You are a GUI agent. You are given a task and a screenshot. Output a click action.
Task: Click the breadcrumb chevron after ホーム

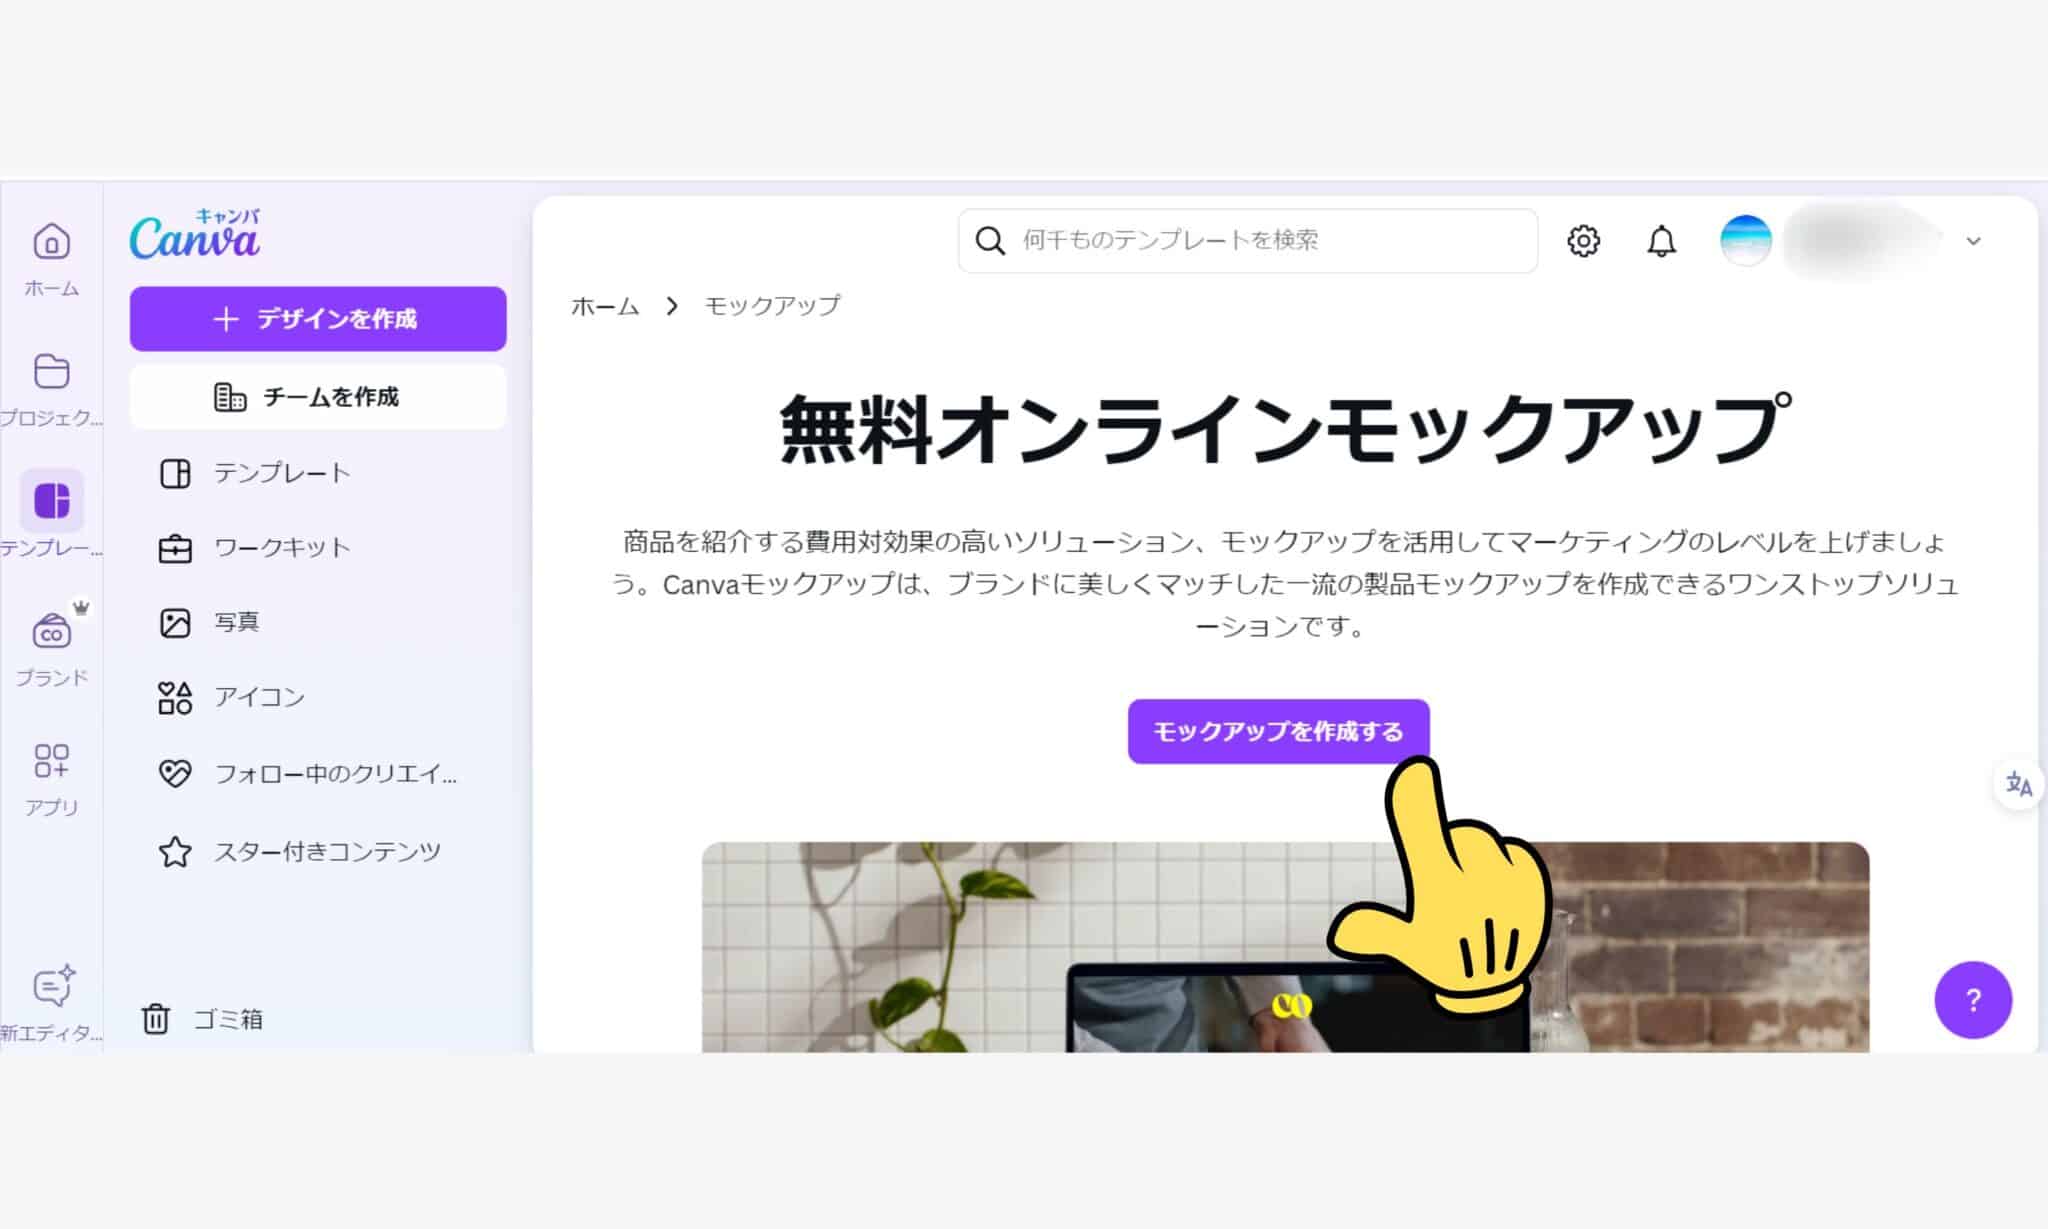pos(672,306)
